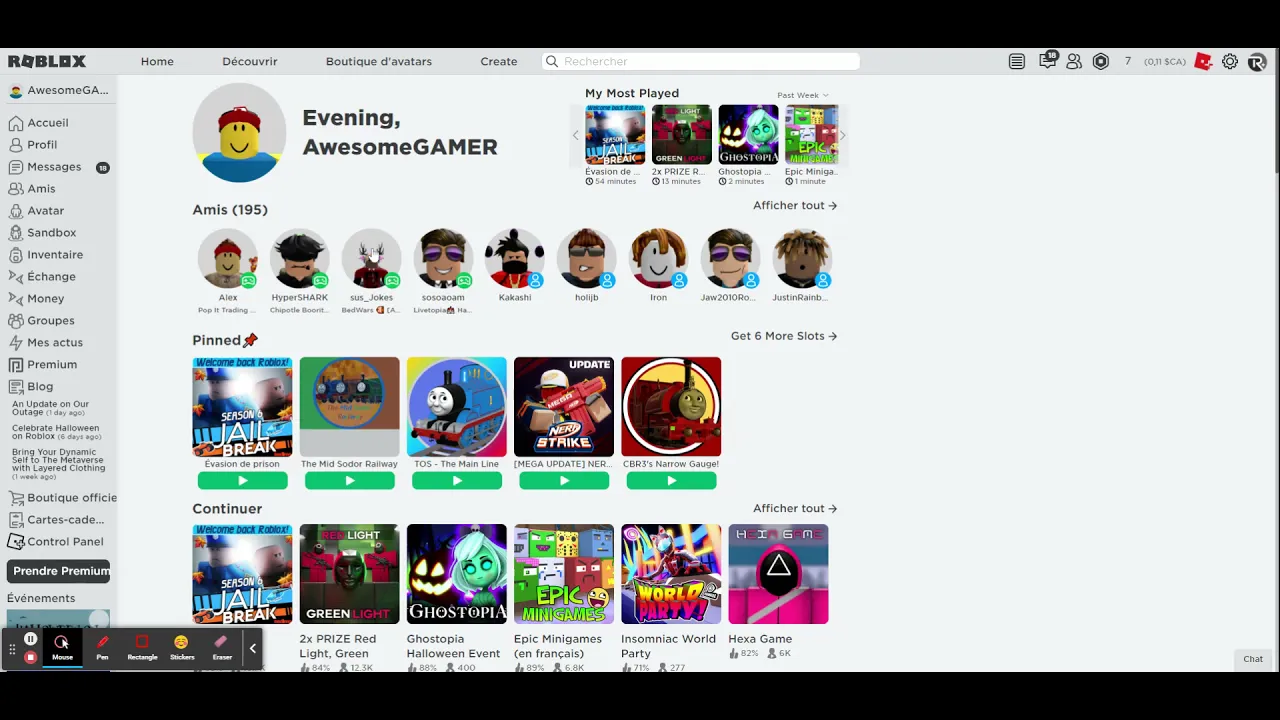Screen dimensions: 1280x720
Task: Show previous Most Played games with left arrow
Action: click(575, 135)
